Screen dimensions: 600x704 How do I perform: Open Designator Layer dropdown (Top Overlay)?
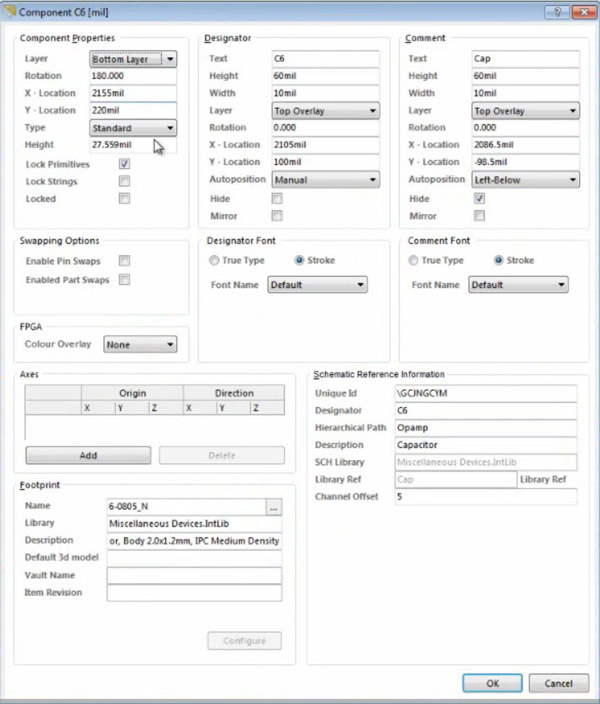(x=326, y=111)
